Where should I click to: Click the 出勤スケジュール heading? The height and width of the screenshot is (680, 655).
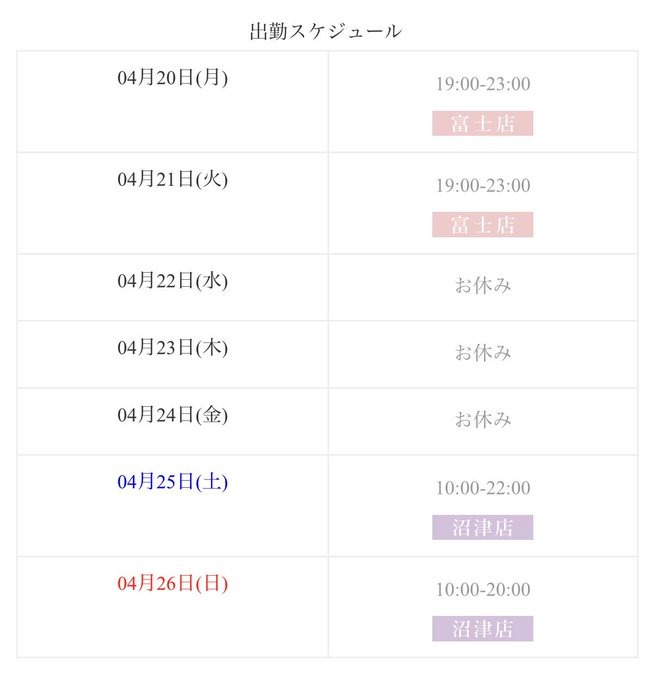[x=326, y=31]
